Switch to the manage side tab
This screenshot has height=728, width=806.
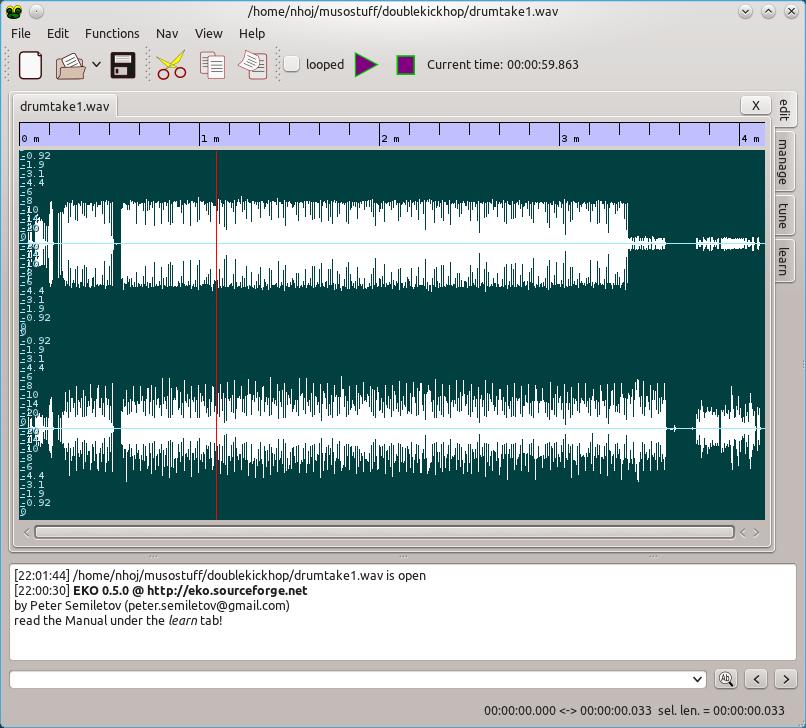point(783,161)
